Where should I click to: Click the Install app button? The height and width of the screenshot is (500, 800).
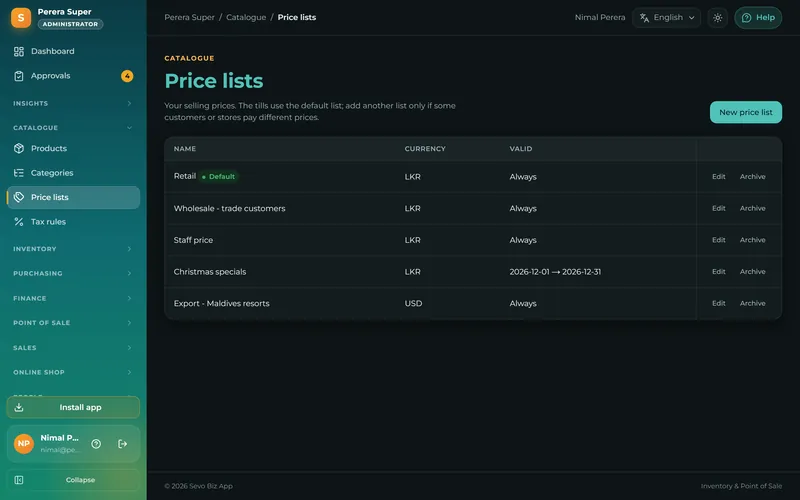(x=73, y=407)
